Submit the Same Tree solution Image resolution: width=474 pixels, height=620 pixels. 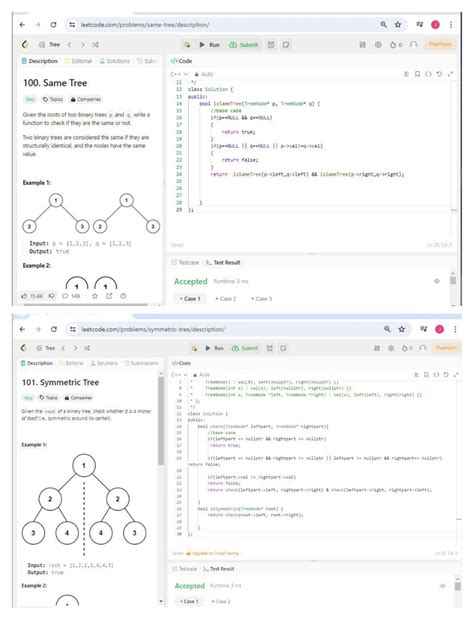244,45
